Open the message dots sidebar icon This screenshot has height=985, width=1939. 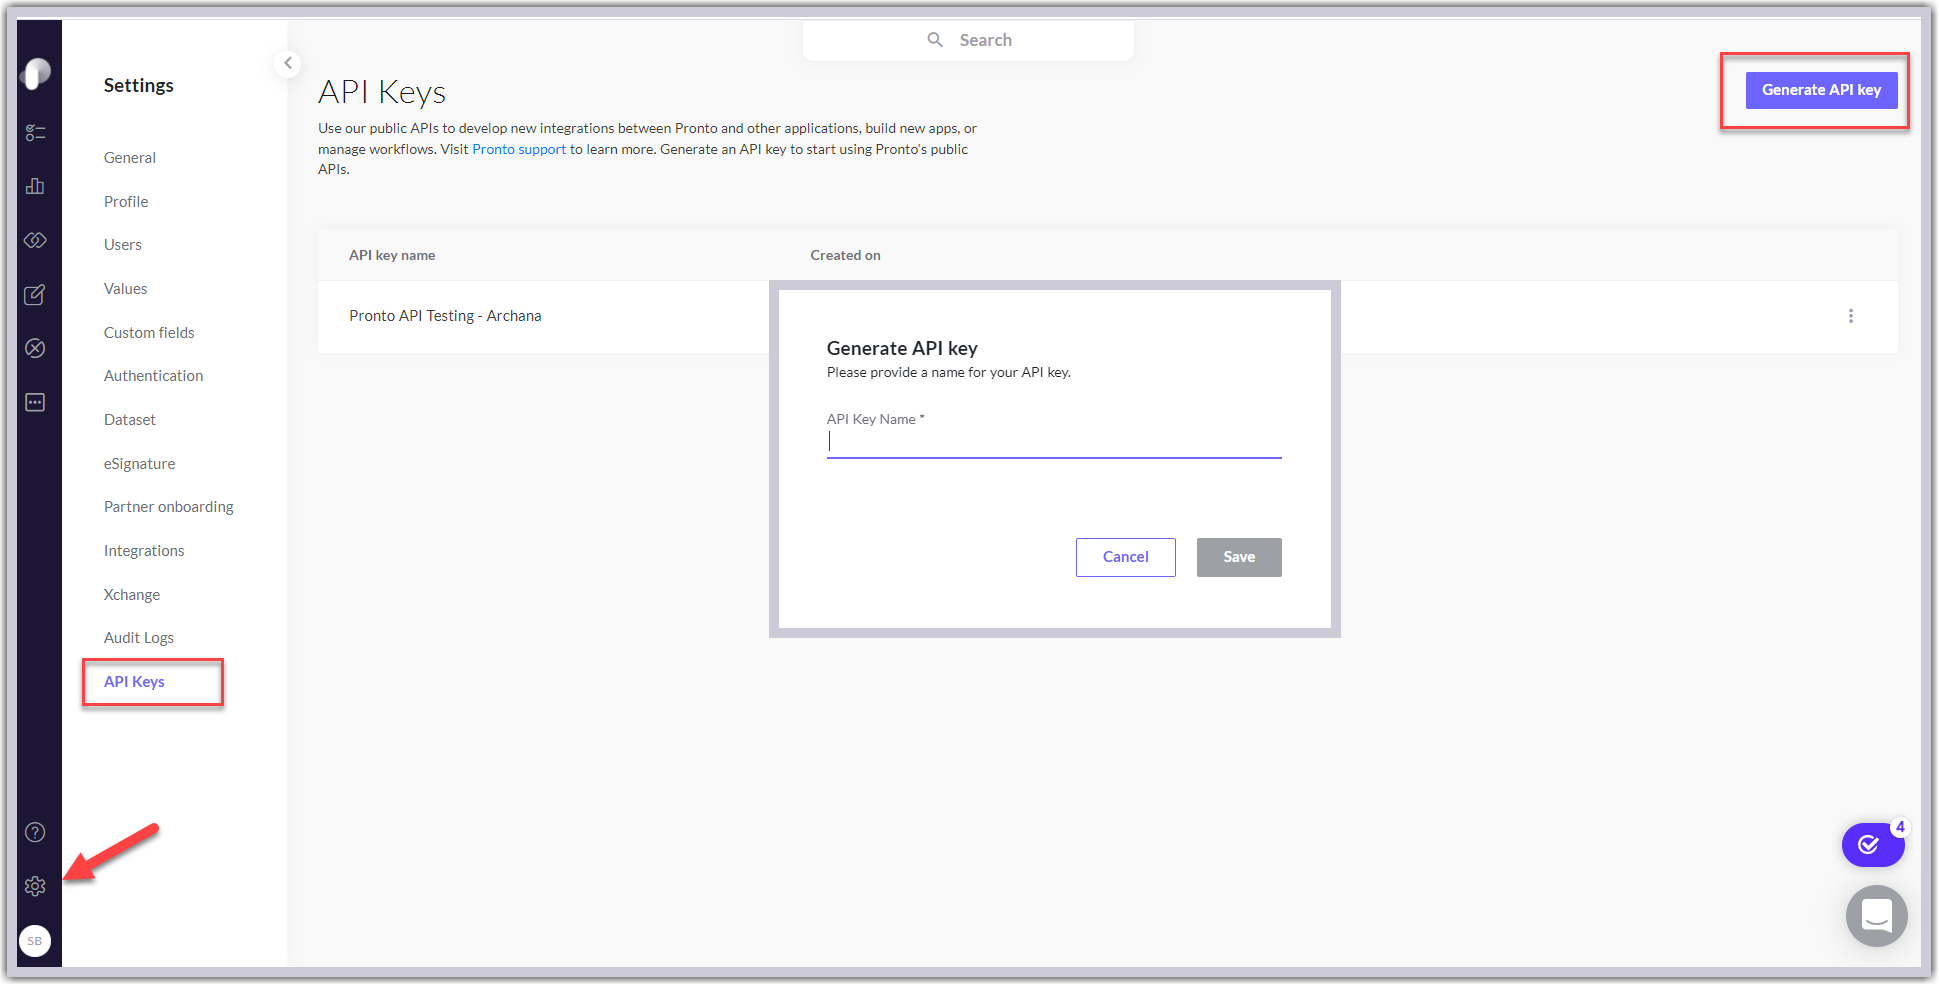coord(35,402)
